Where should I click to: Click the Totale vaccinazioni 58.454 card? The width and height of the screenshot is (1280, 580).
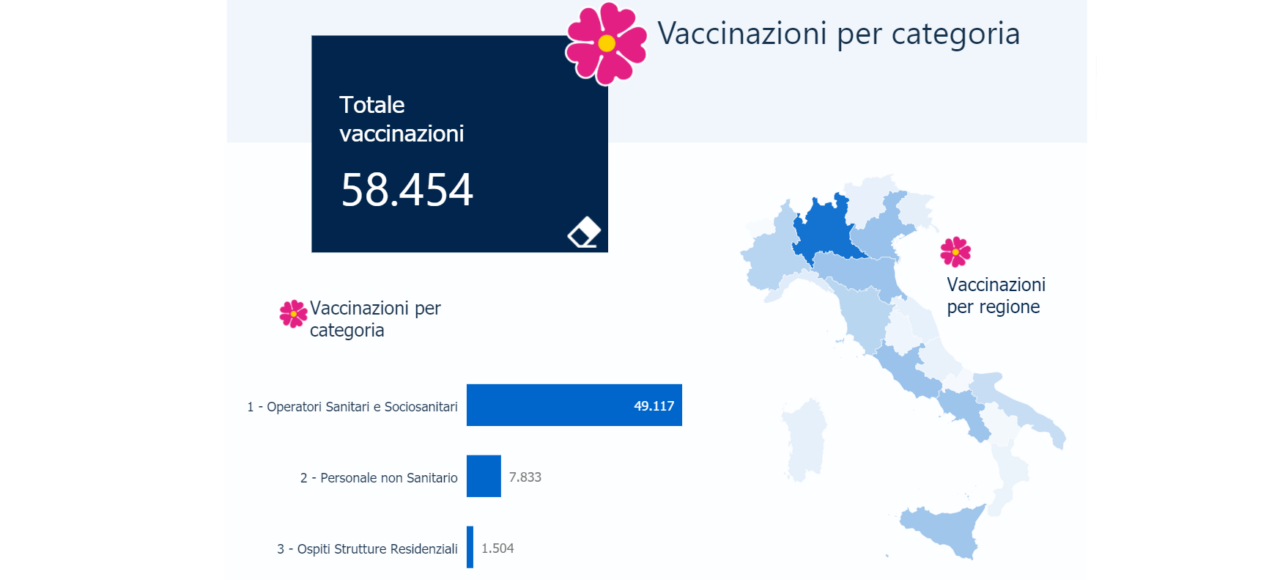tap(460, 144)
